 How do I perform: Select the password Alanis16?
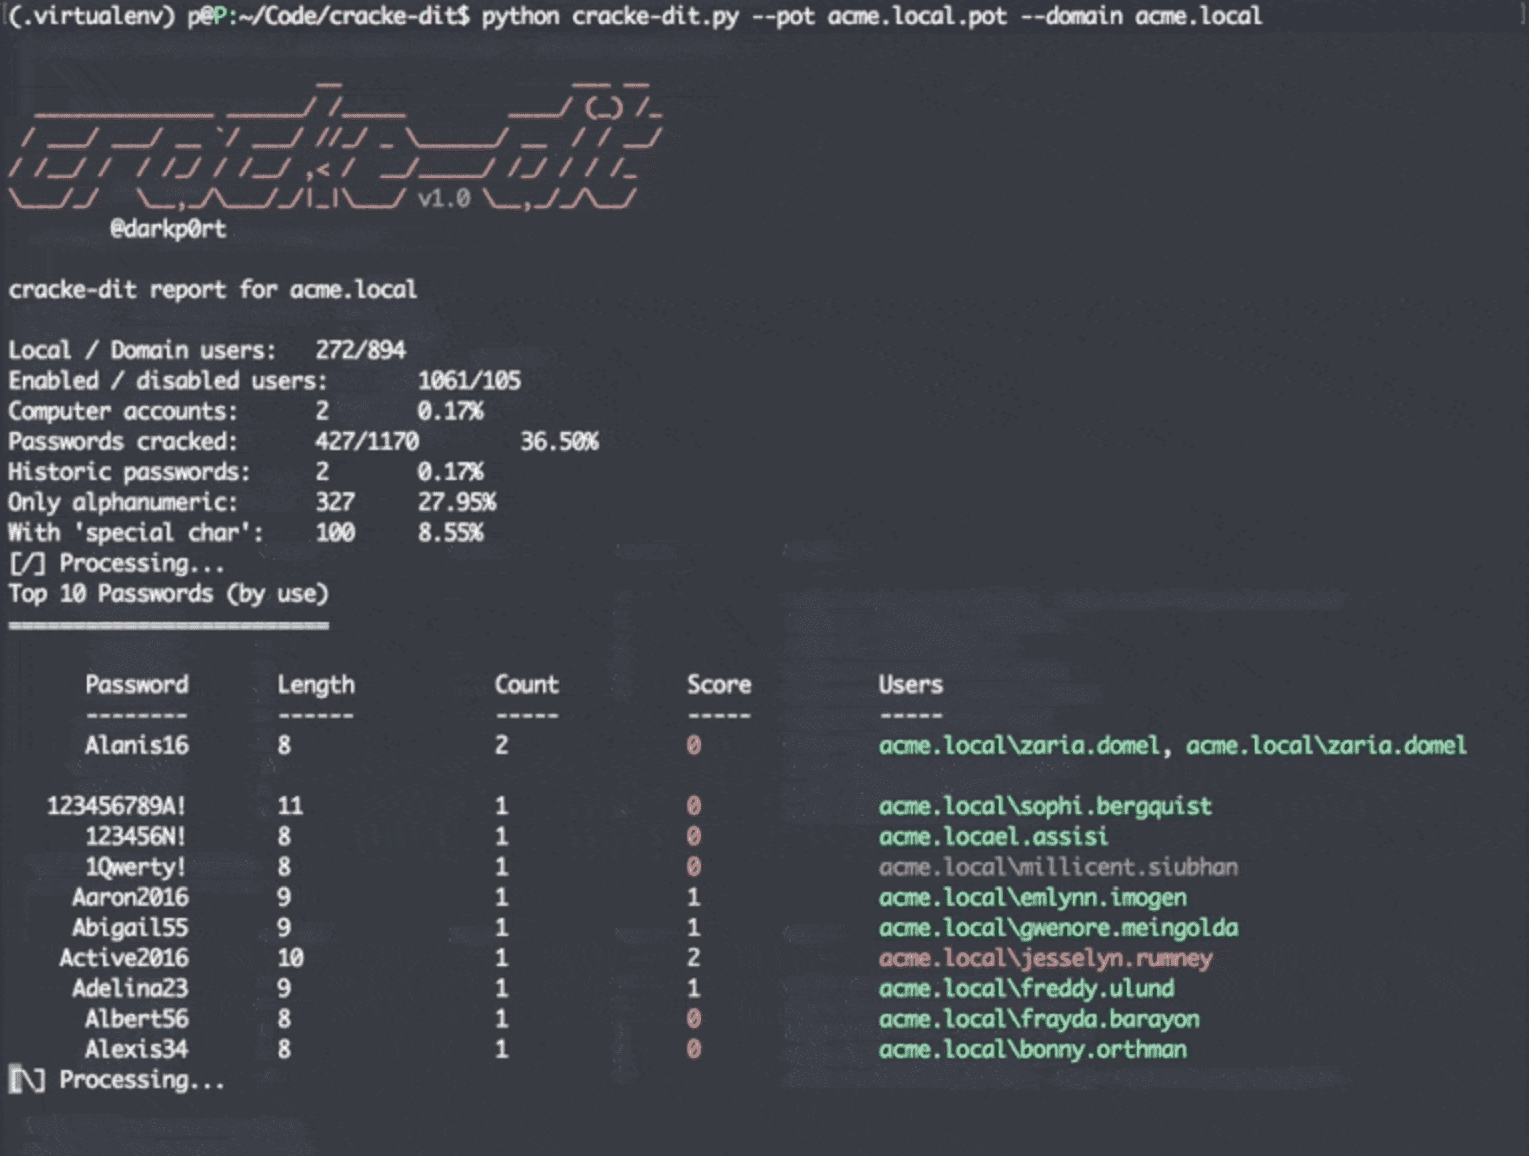tap(137, 745)
